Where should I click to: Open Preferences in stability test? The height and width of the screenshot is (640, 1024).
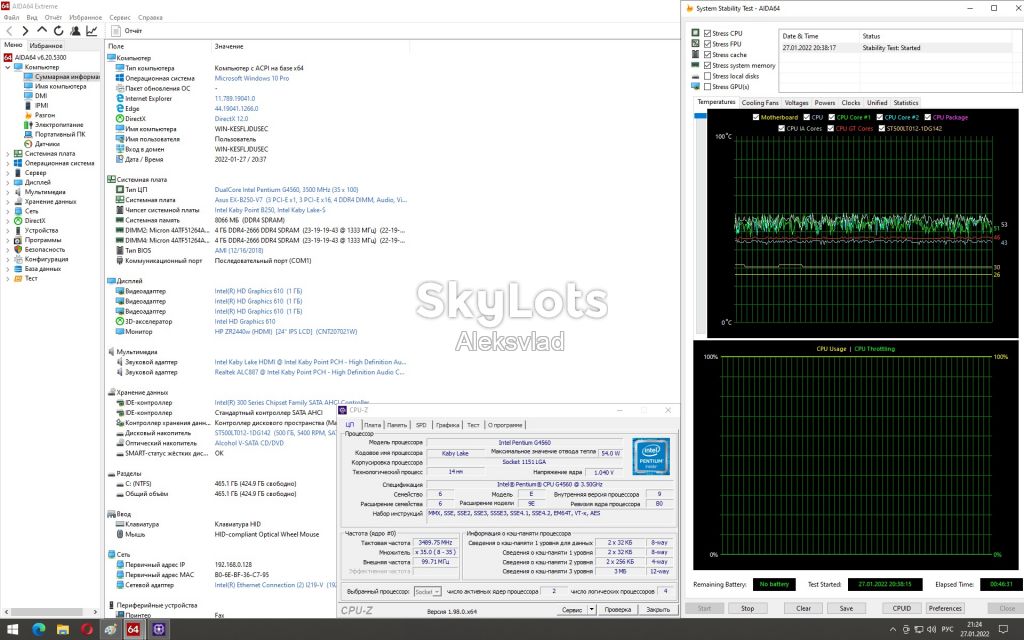[945, 608]
